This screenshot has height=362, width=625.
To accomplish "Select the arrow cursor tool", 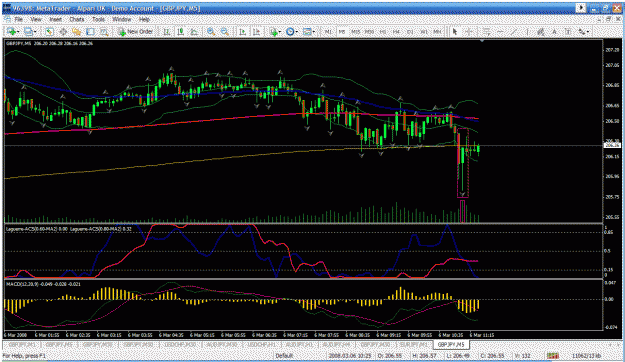I will pos(455,31).
